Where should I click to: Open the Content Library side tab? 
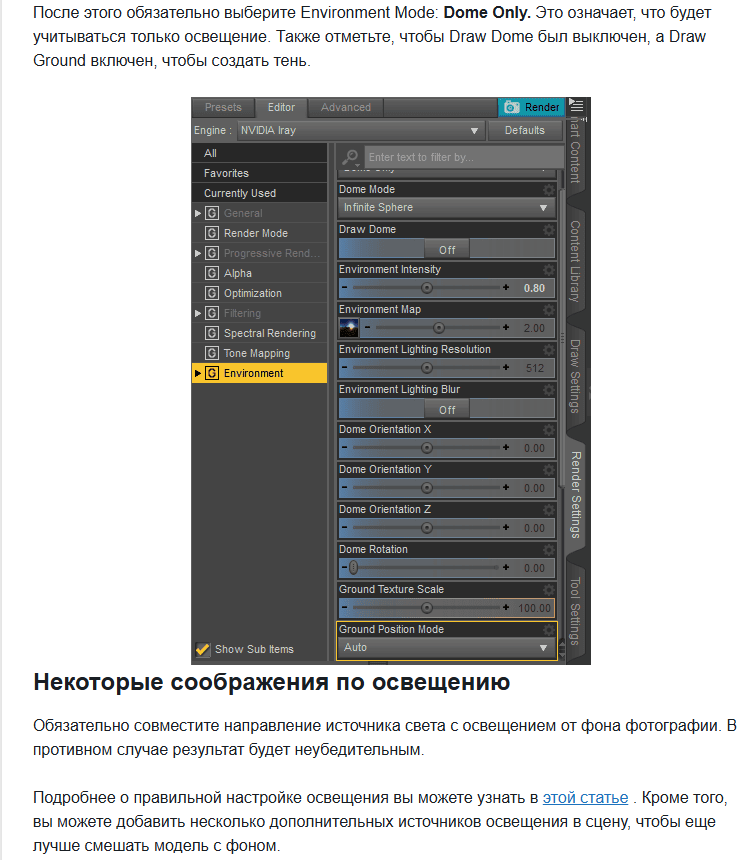pos(575,261)
